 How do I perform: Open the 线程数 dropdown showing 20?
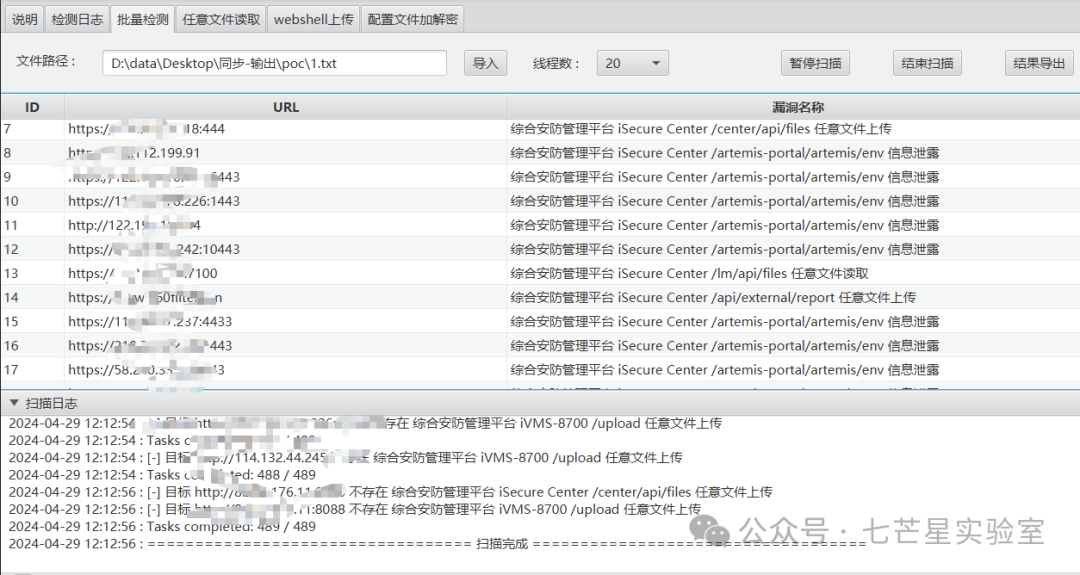coord(632,63)
